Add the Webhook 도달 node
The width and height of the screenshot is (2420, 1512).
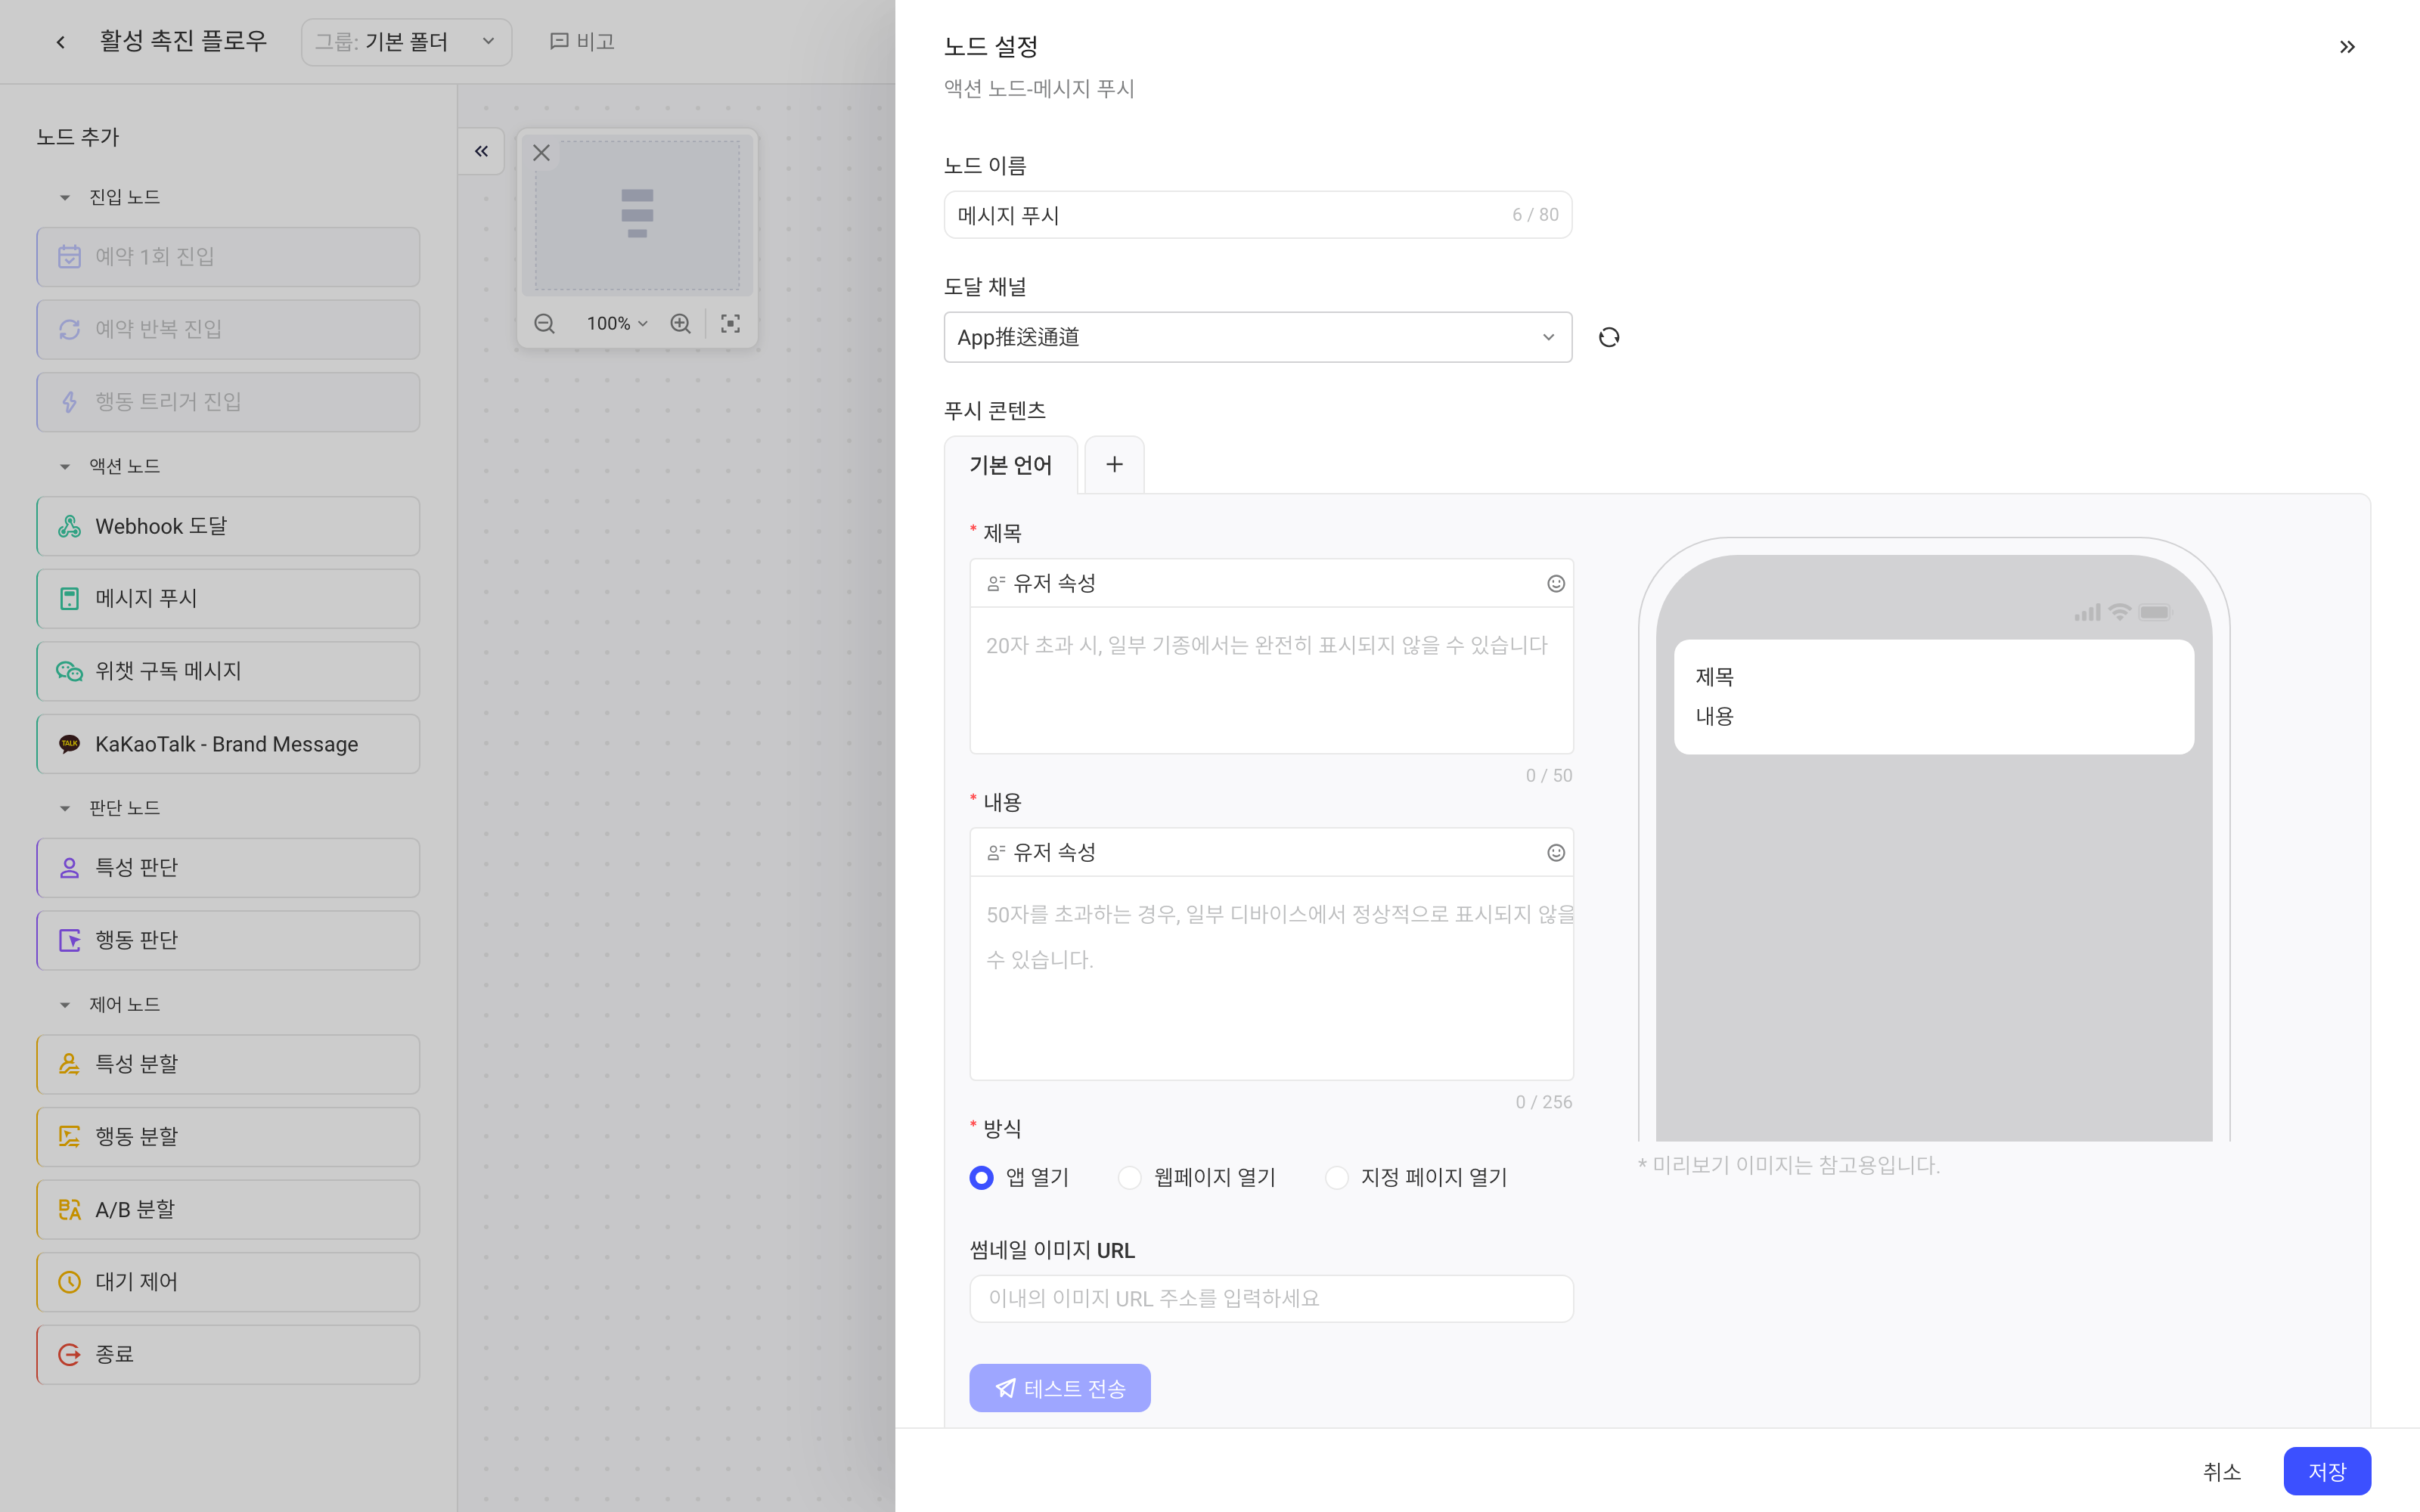[228, 526]
